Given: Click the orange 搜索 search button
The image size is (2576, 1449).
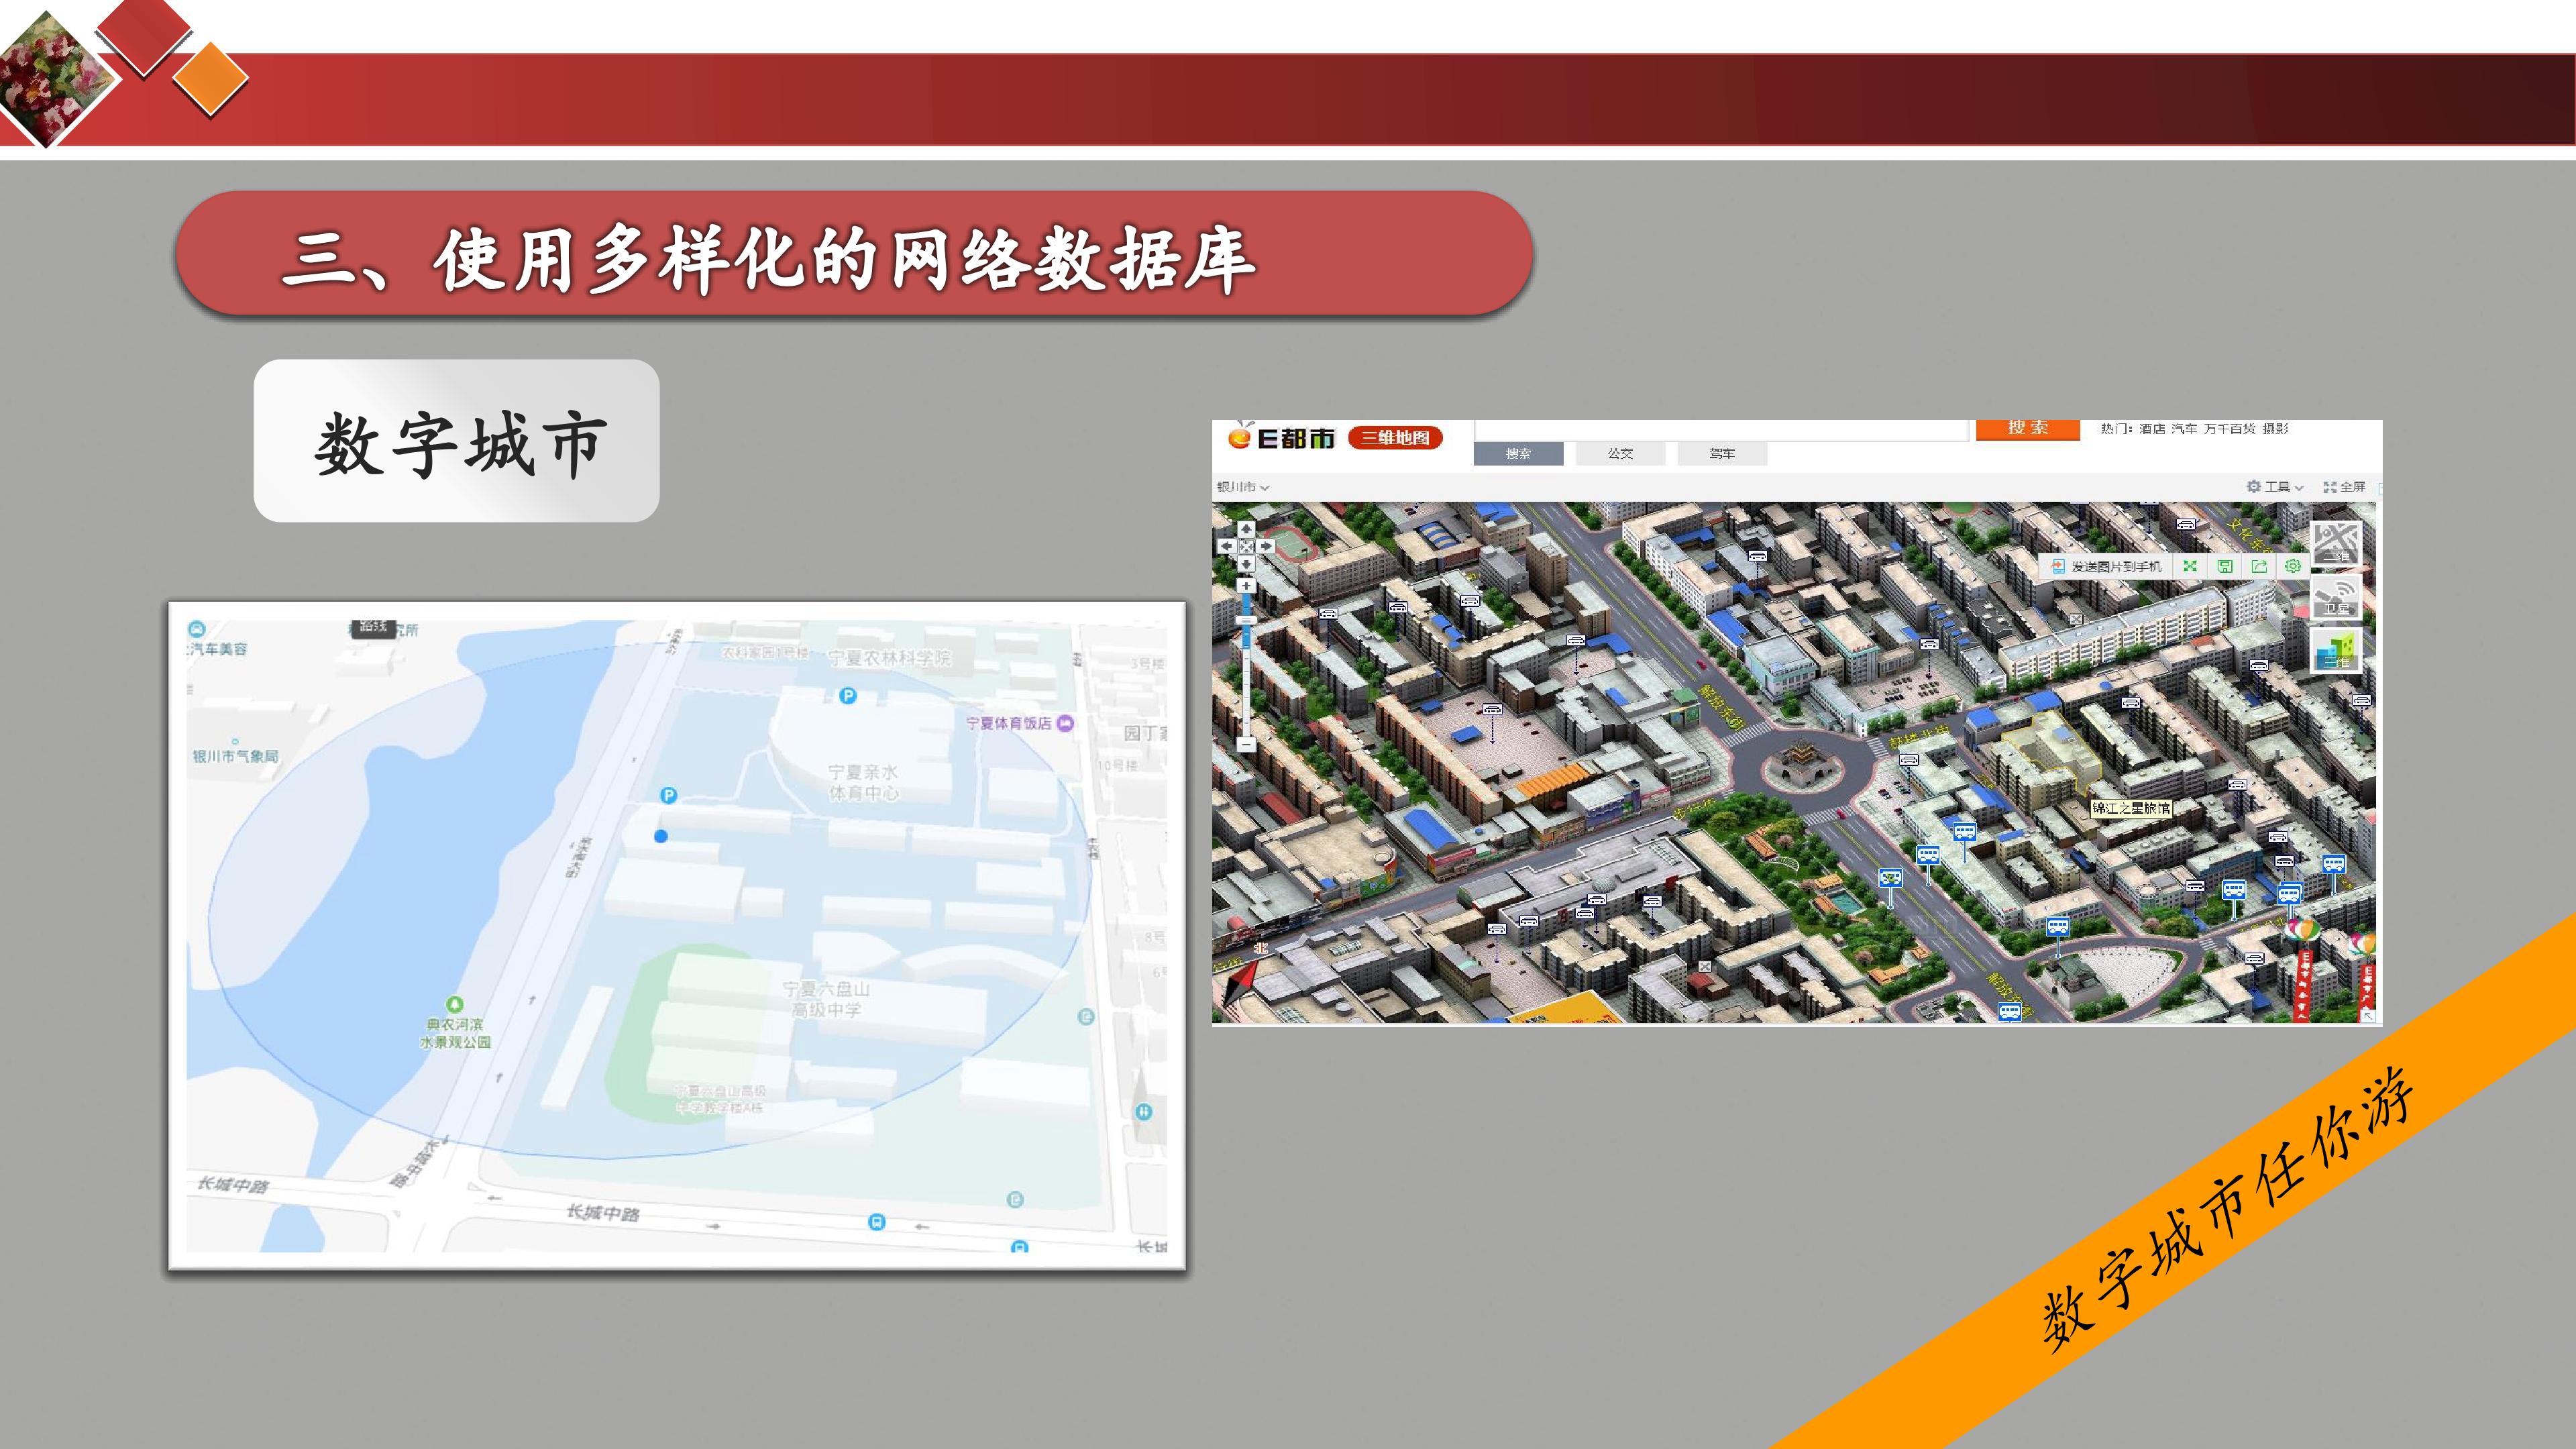Looking at the screenshot, I should tap(2028, 429).
